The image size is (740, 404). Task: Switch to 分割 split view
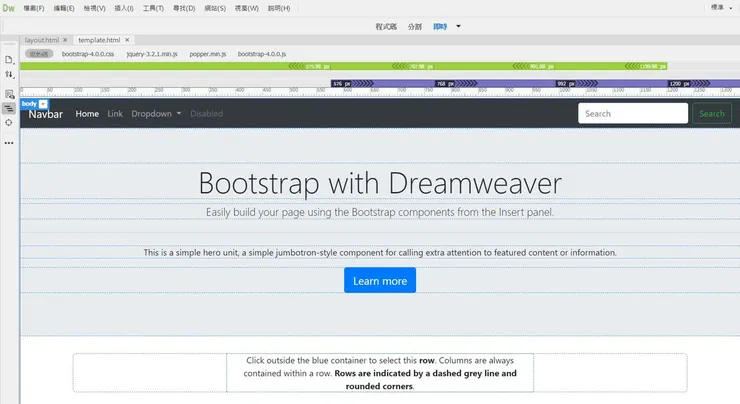[x=415, y=26]
